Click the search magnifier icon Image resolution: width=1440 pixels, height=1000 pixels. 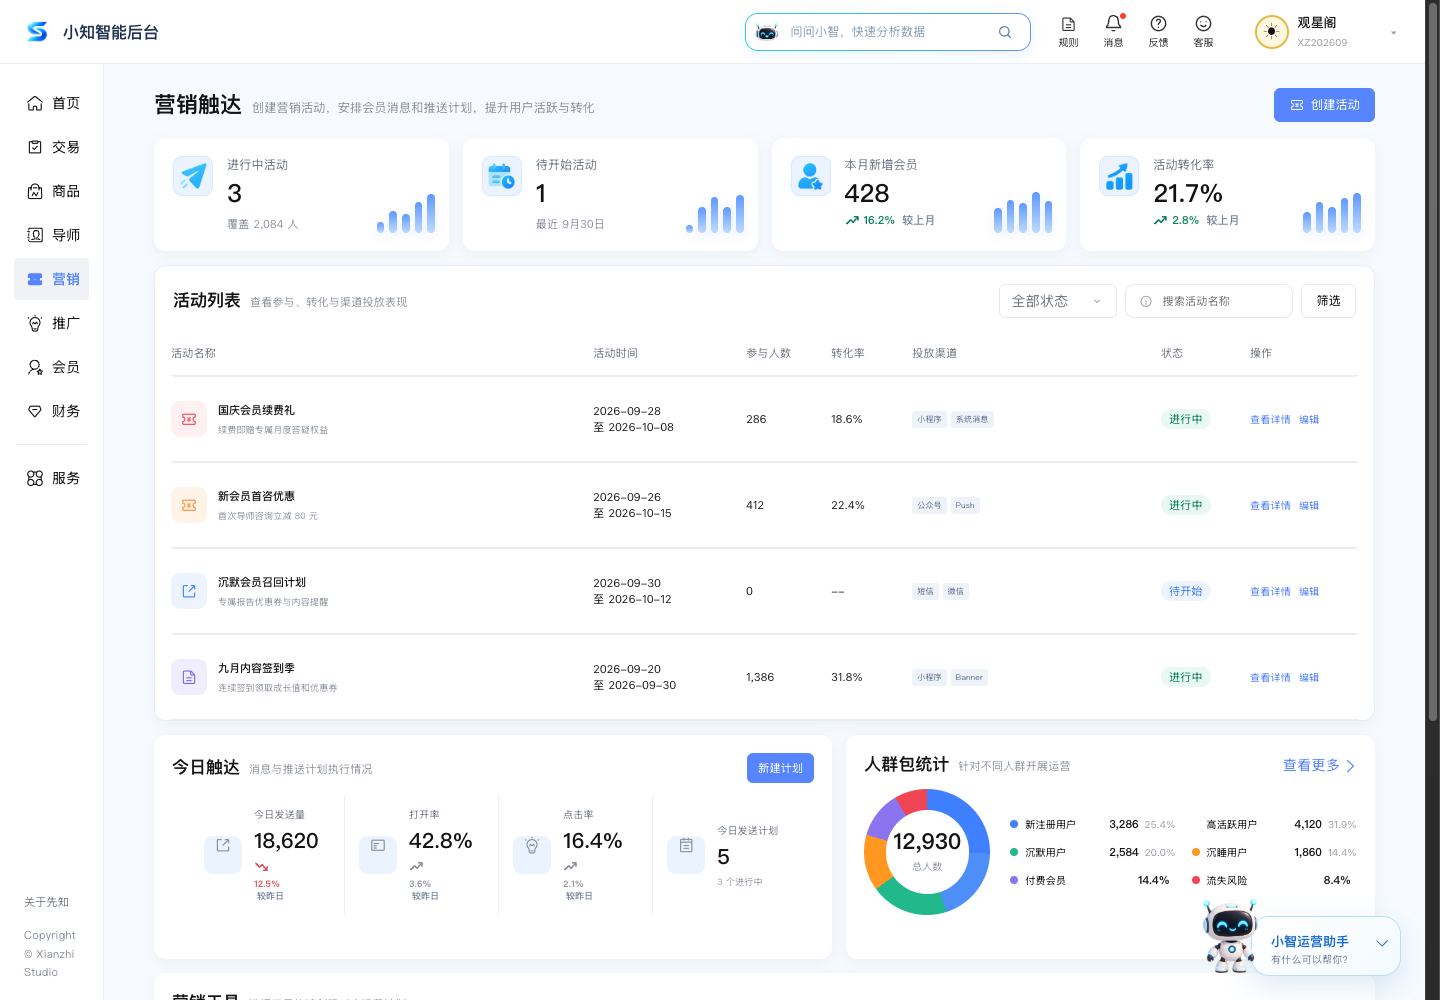[x=1005, y=32]
